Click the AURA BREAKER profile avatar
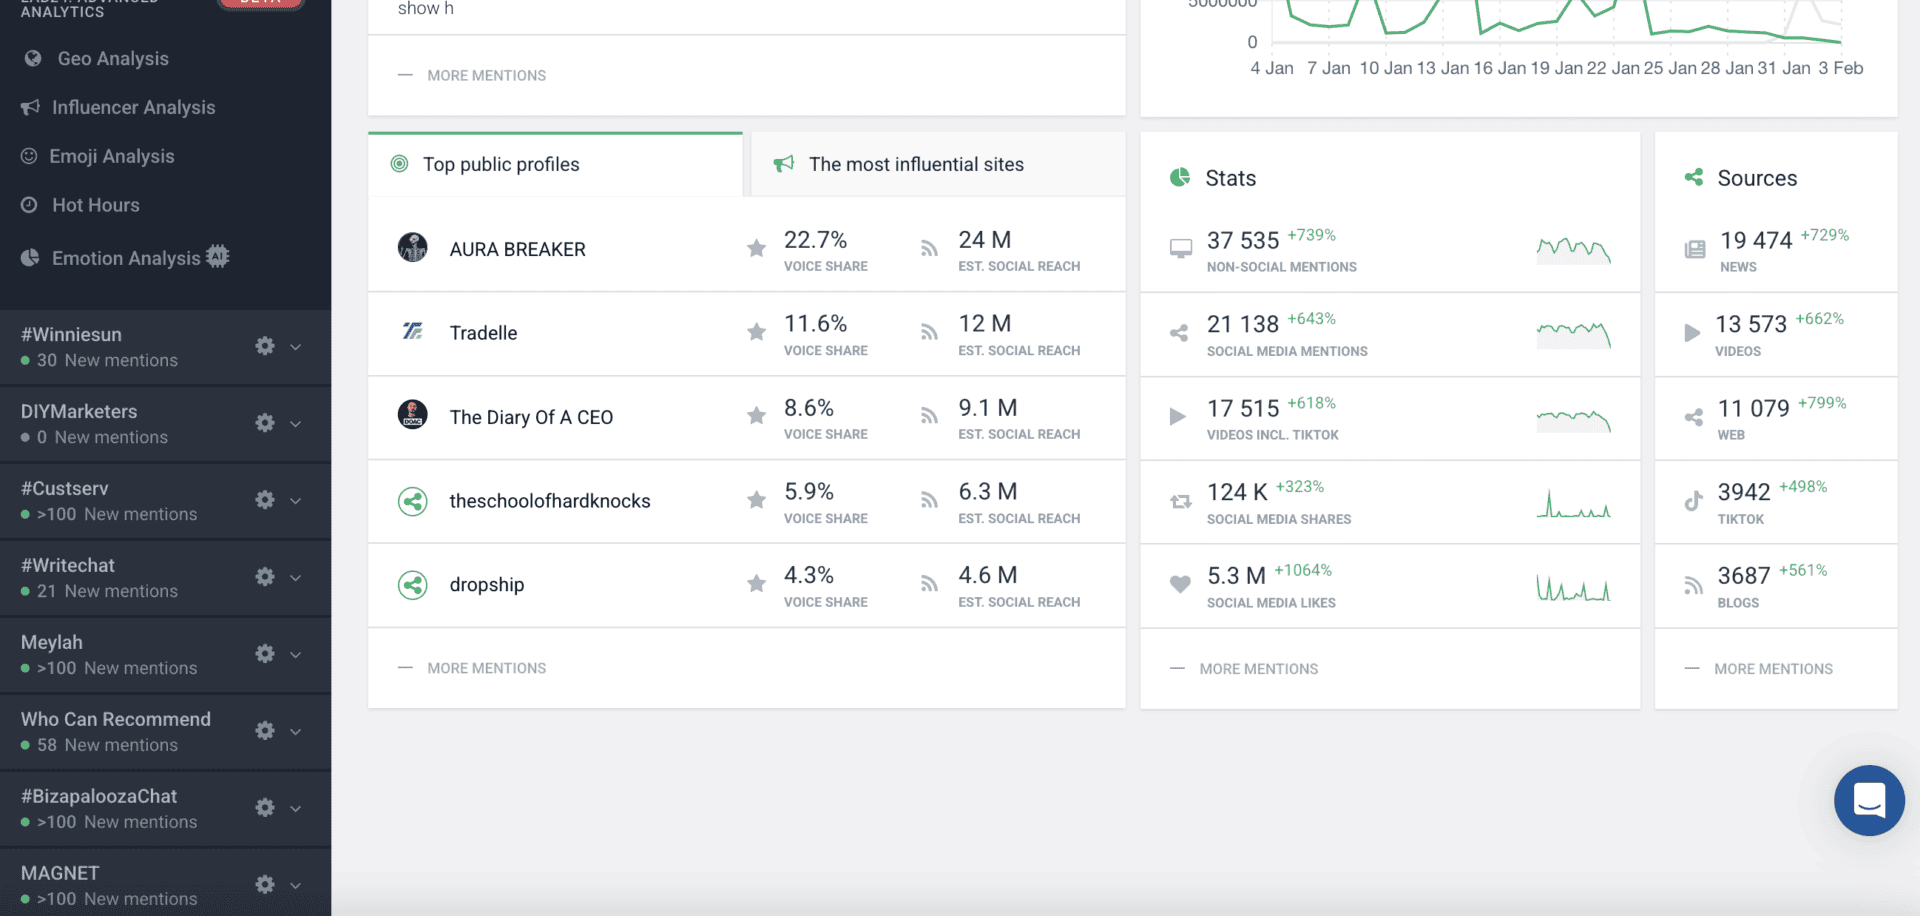 412,247
